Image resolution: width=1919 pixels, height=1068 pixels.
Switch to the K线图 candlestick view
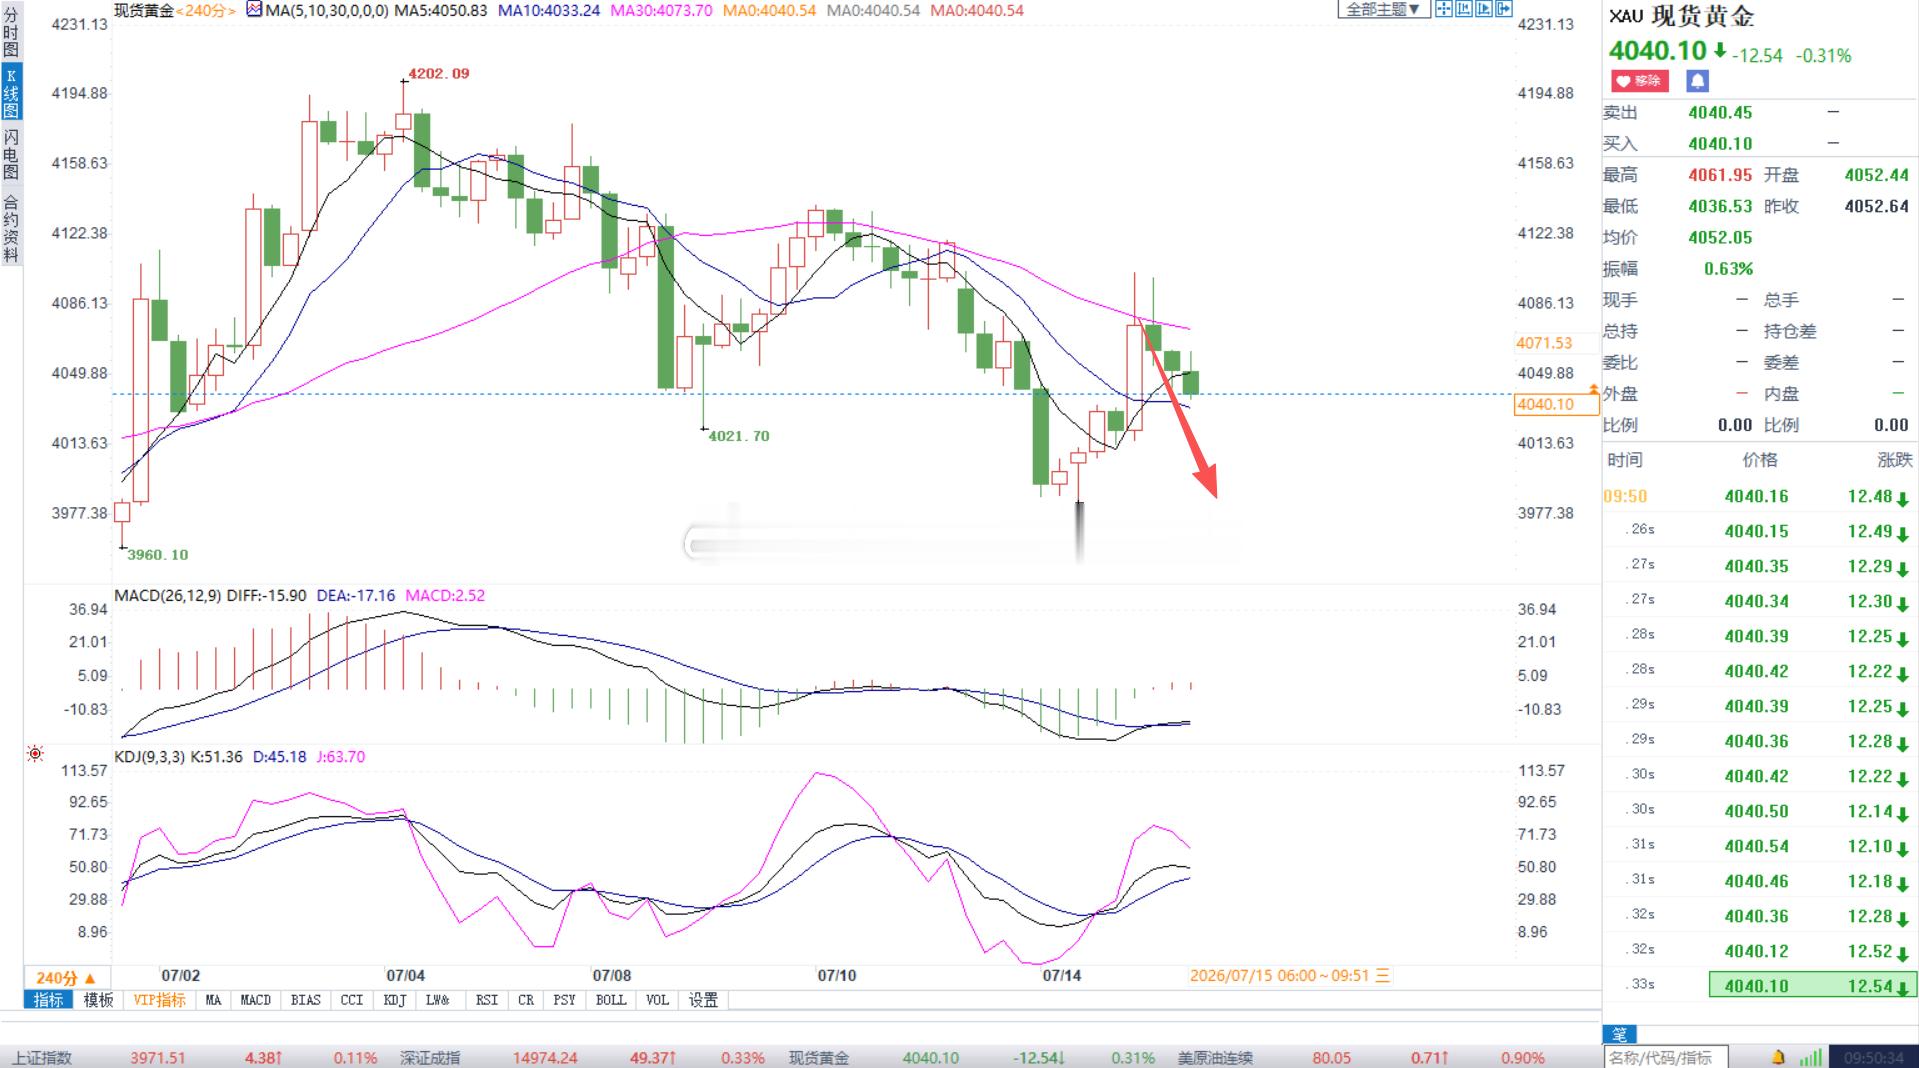point(11,93)
